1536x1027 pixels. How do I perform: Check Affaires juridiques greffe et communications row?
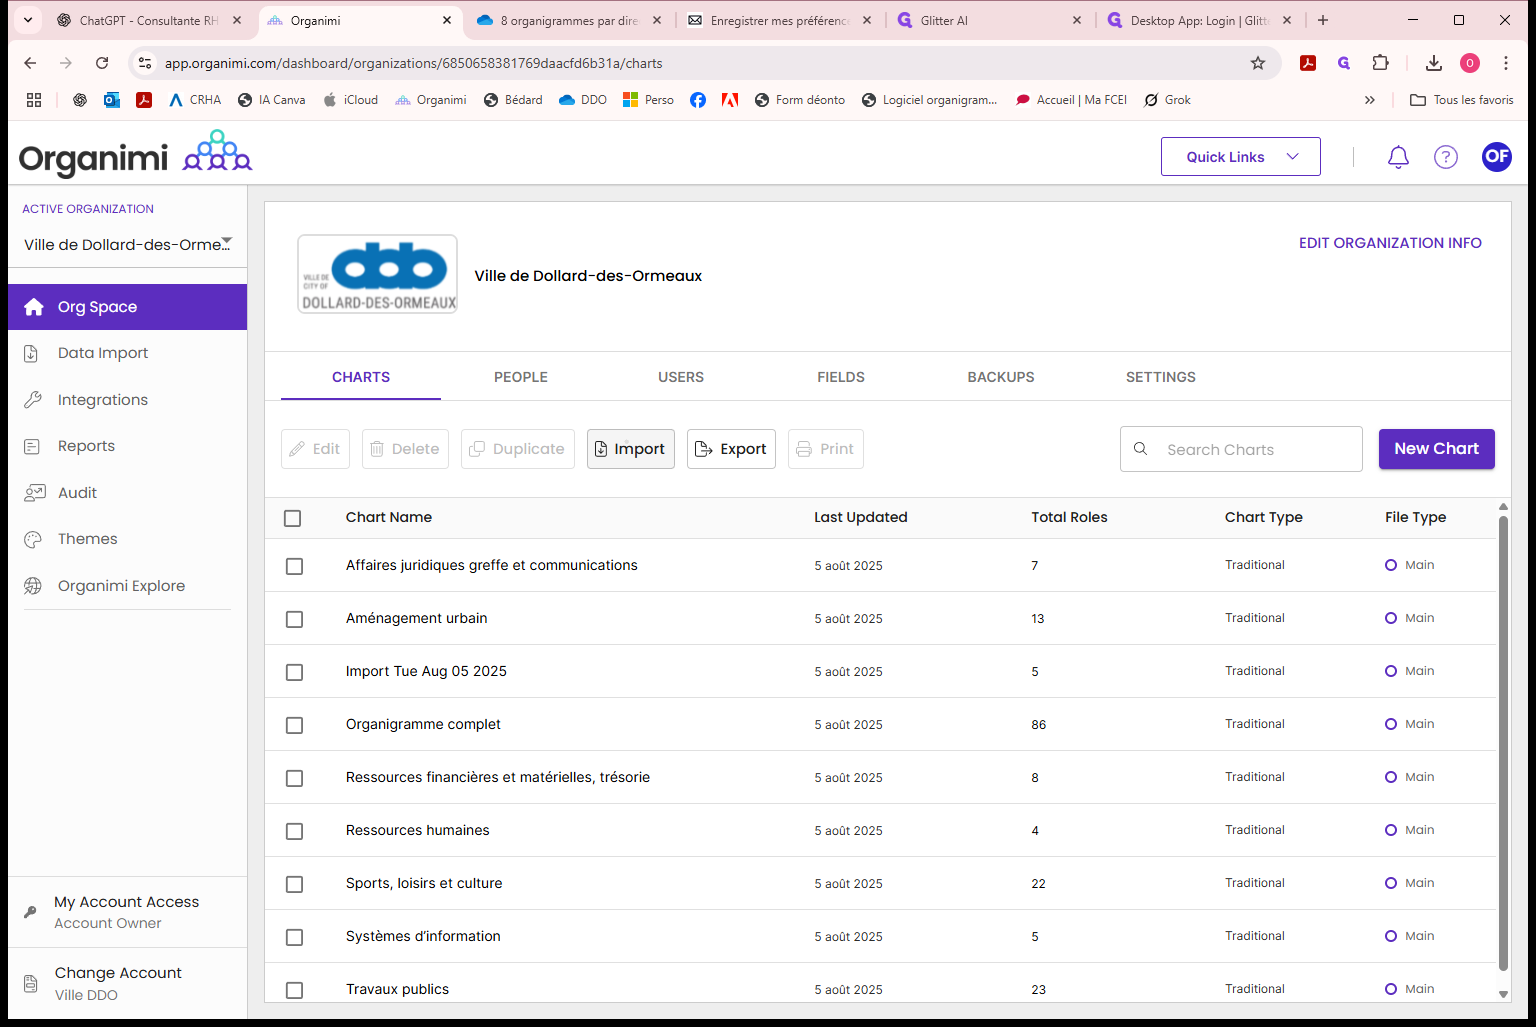coord(294,566)
